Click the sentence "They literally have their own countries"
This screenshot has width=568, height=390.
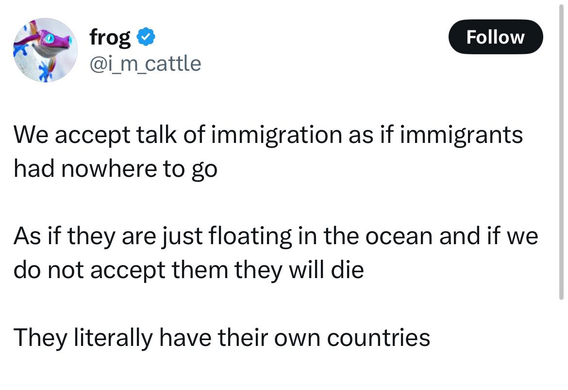coord(222,338)
